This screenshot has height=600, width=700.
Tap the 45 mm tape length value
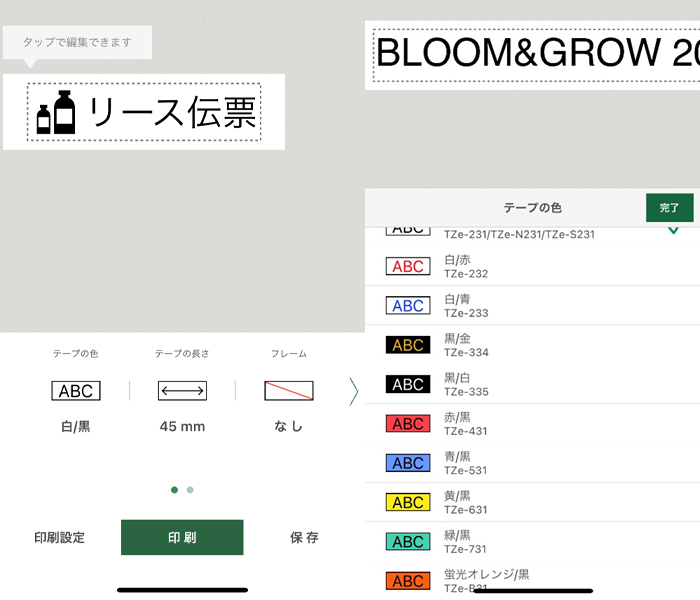coord(182,426)
